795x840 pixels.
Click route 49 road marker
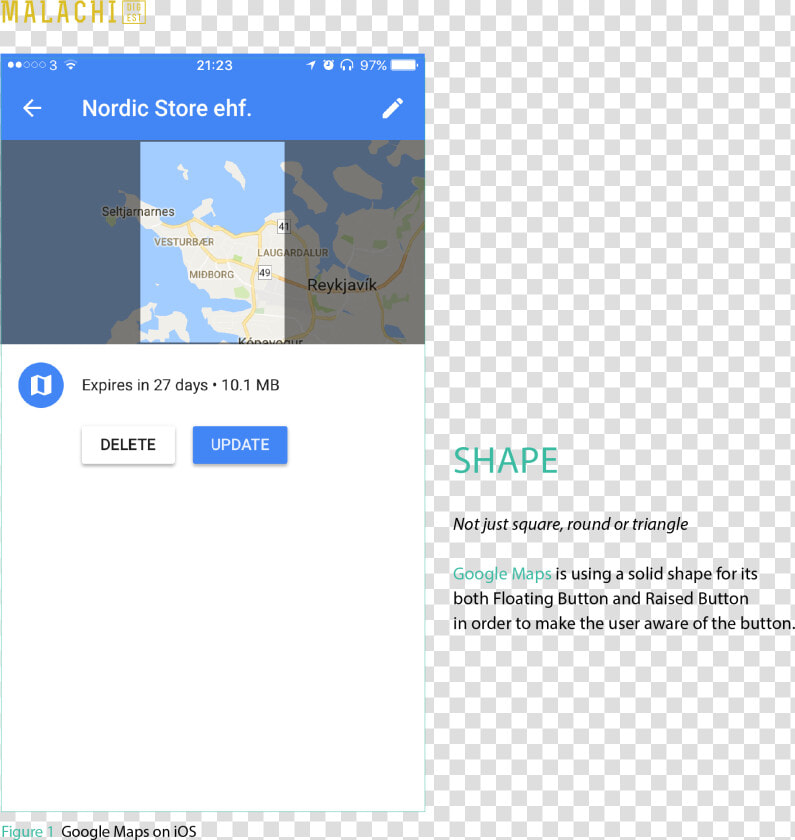(265, 273)
